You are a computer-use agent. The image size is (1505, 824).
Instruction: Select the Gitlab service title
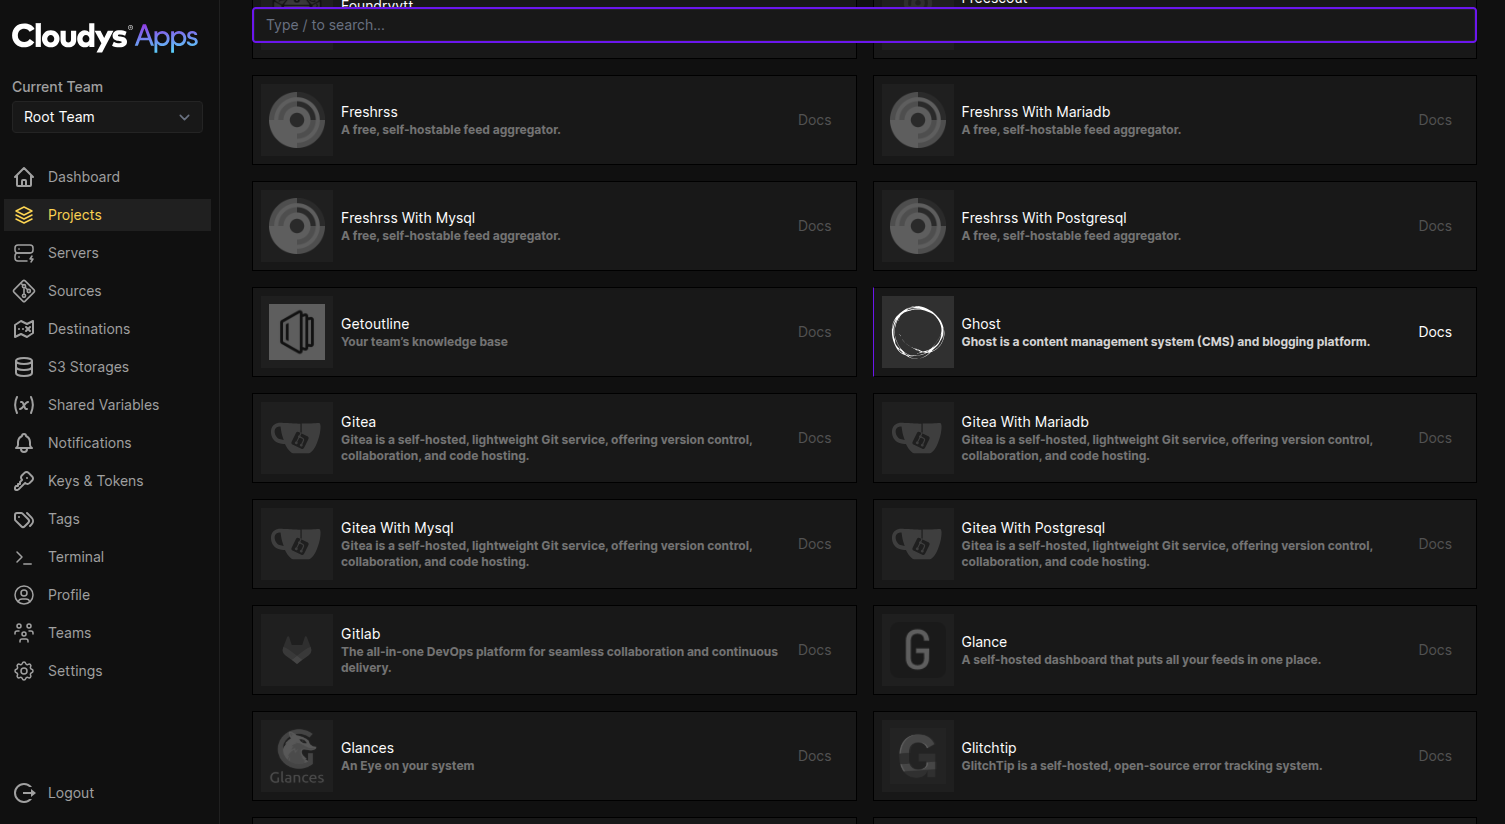click(x=360, y=634)
